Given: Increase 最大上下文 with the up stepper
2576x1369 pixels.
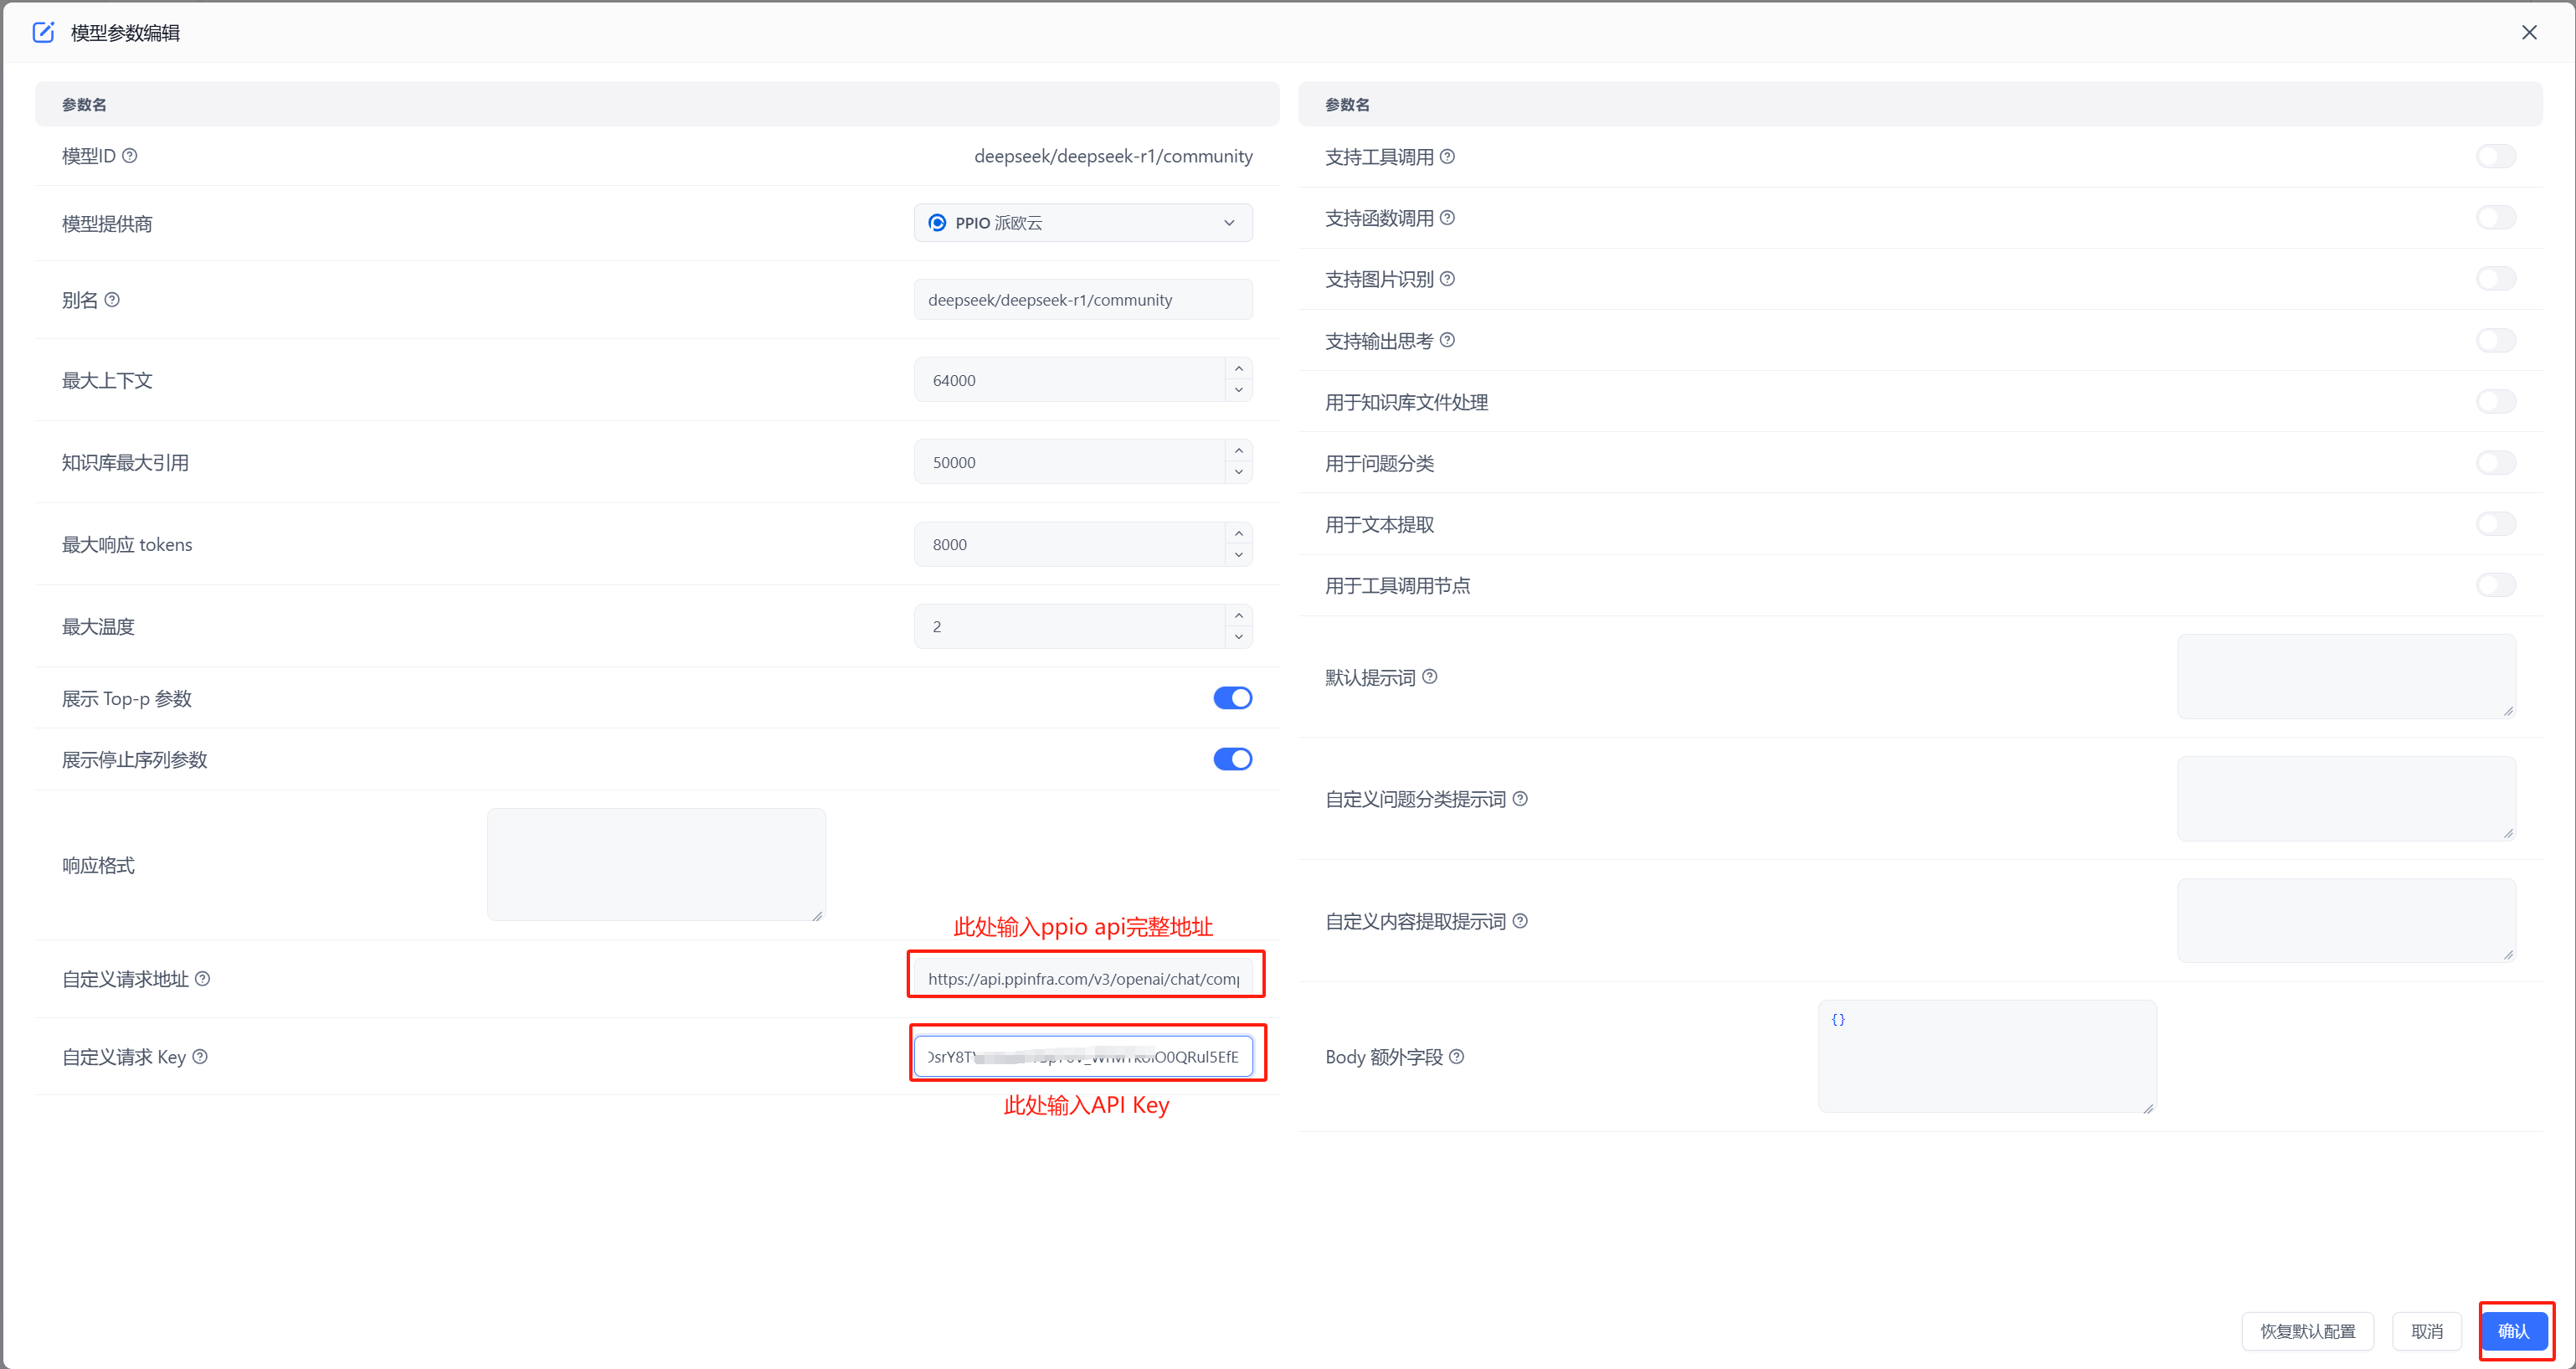Looking at the screenshot, I should tap(1238, 370).
